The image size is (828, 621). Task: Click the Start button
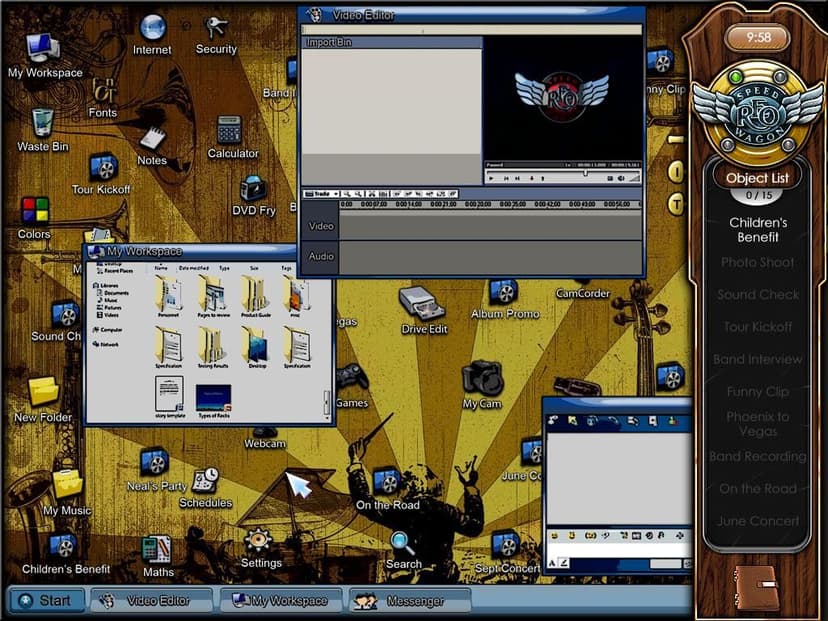(x=46, y=600)
